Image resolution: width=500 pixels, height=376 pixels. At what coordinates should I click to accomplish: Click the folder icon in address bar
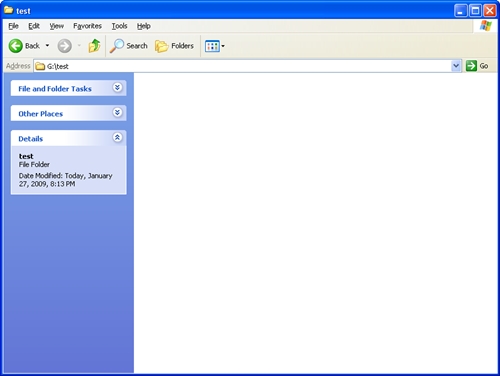click(x=40, y=66)
